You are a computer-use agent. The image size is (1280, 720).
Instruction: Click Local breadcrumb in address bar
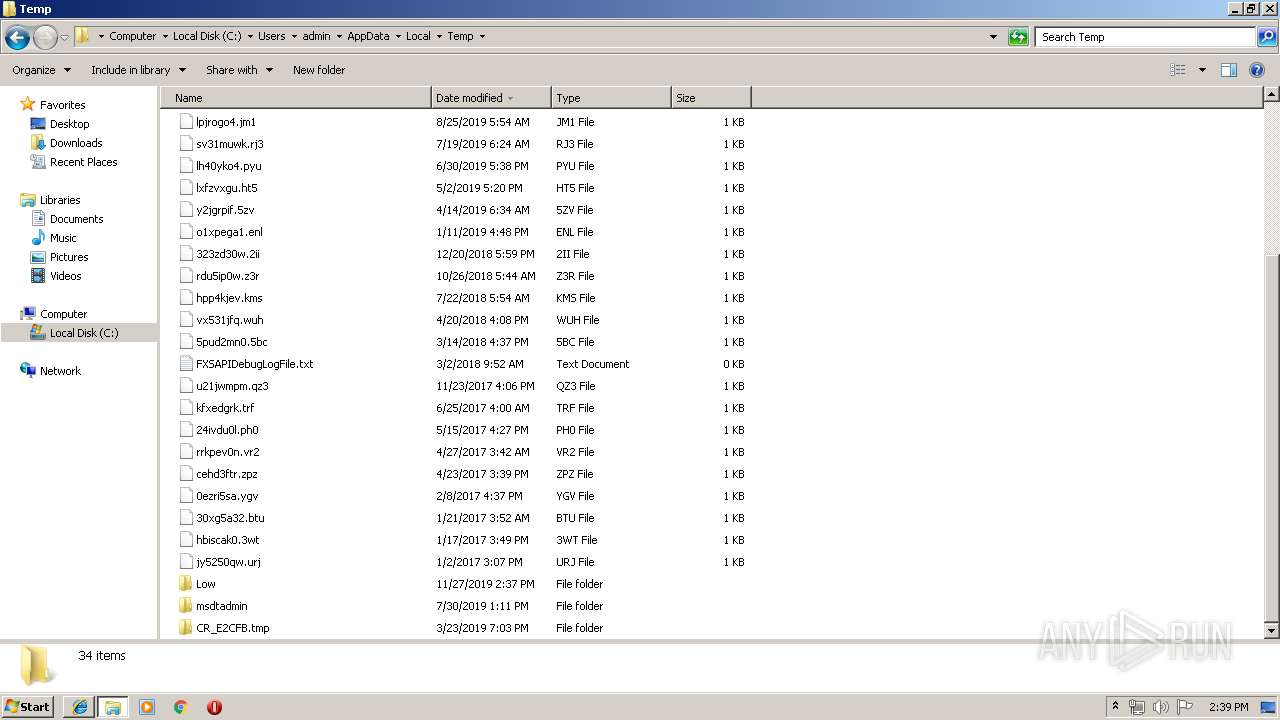pos(418,36)
